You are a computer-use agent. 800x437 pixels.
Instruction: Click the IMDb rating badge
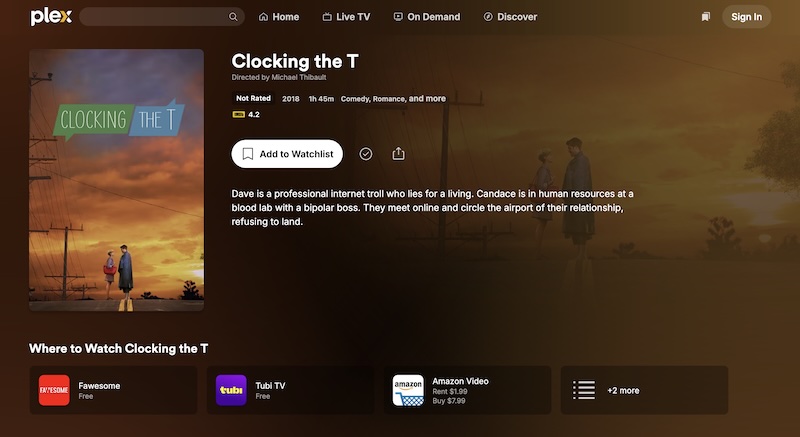(238, 115)
